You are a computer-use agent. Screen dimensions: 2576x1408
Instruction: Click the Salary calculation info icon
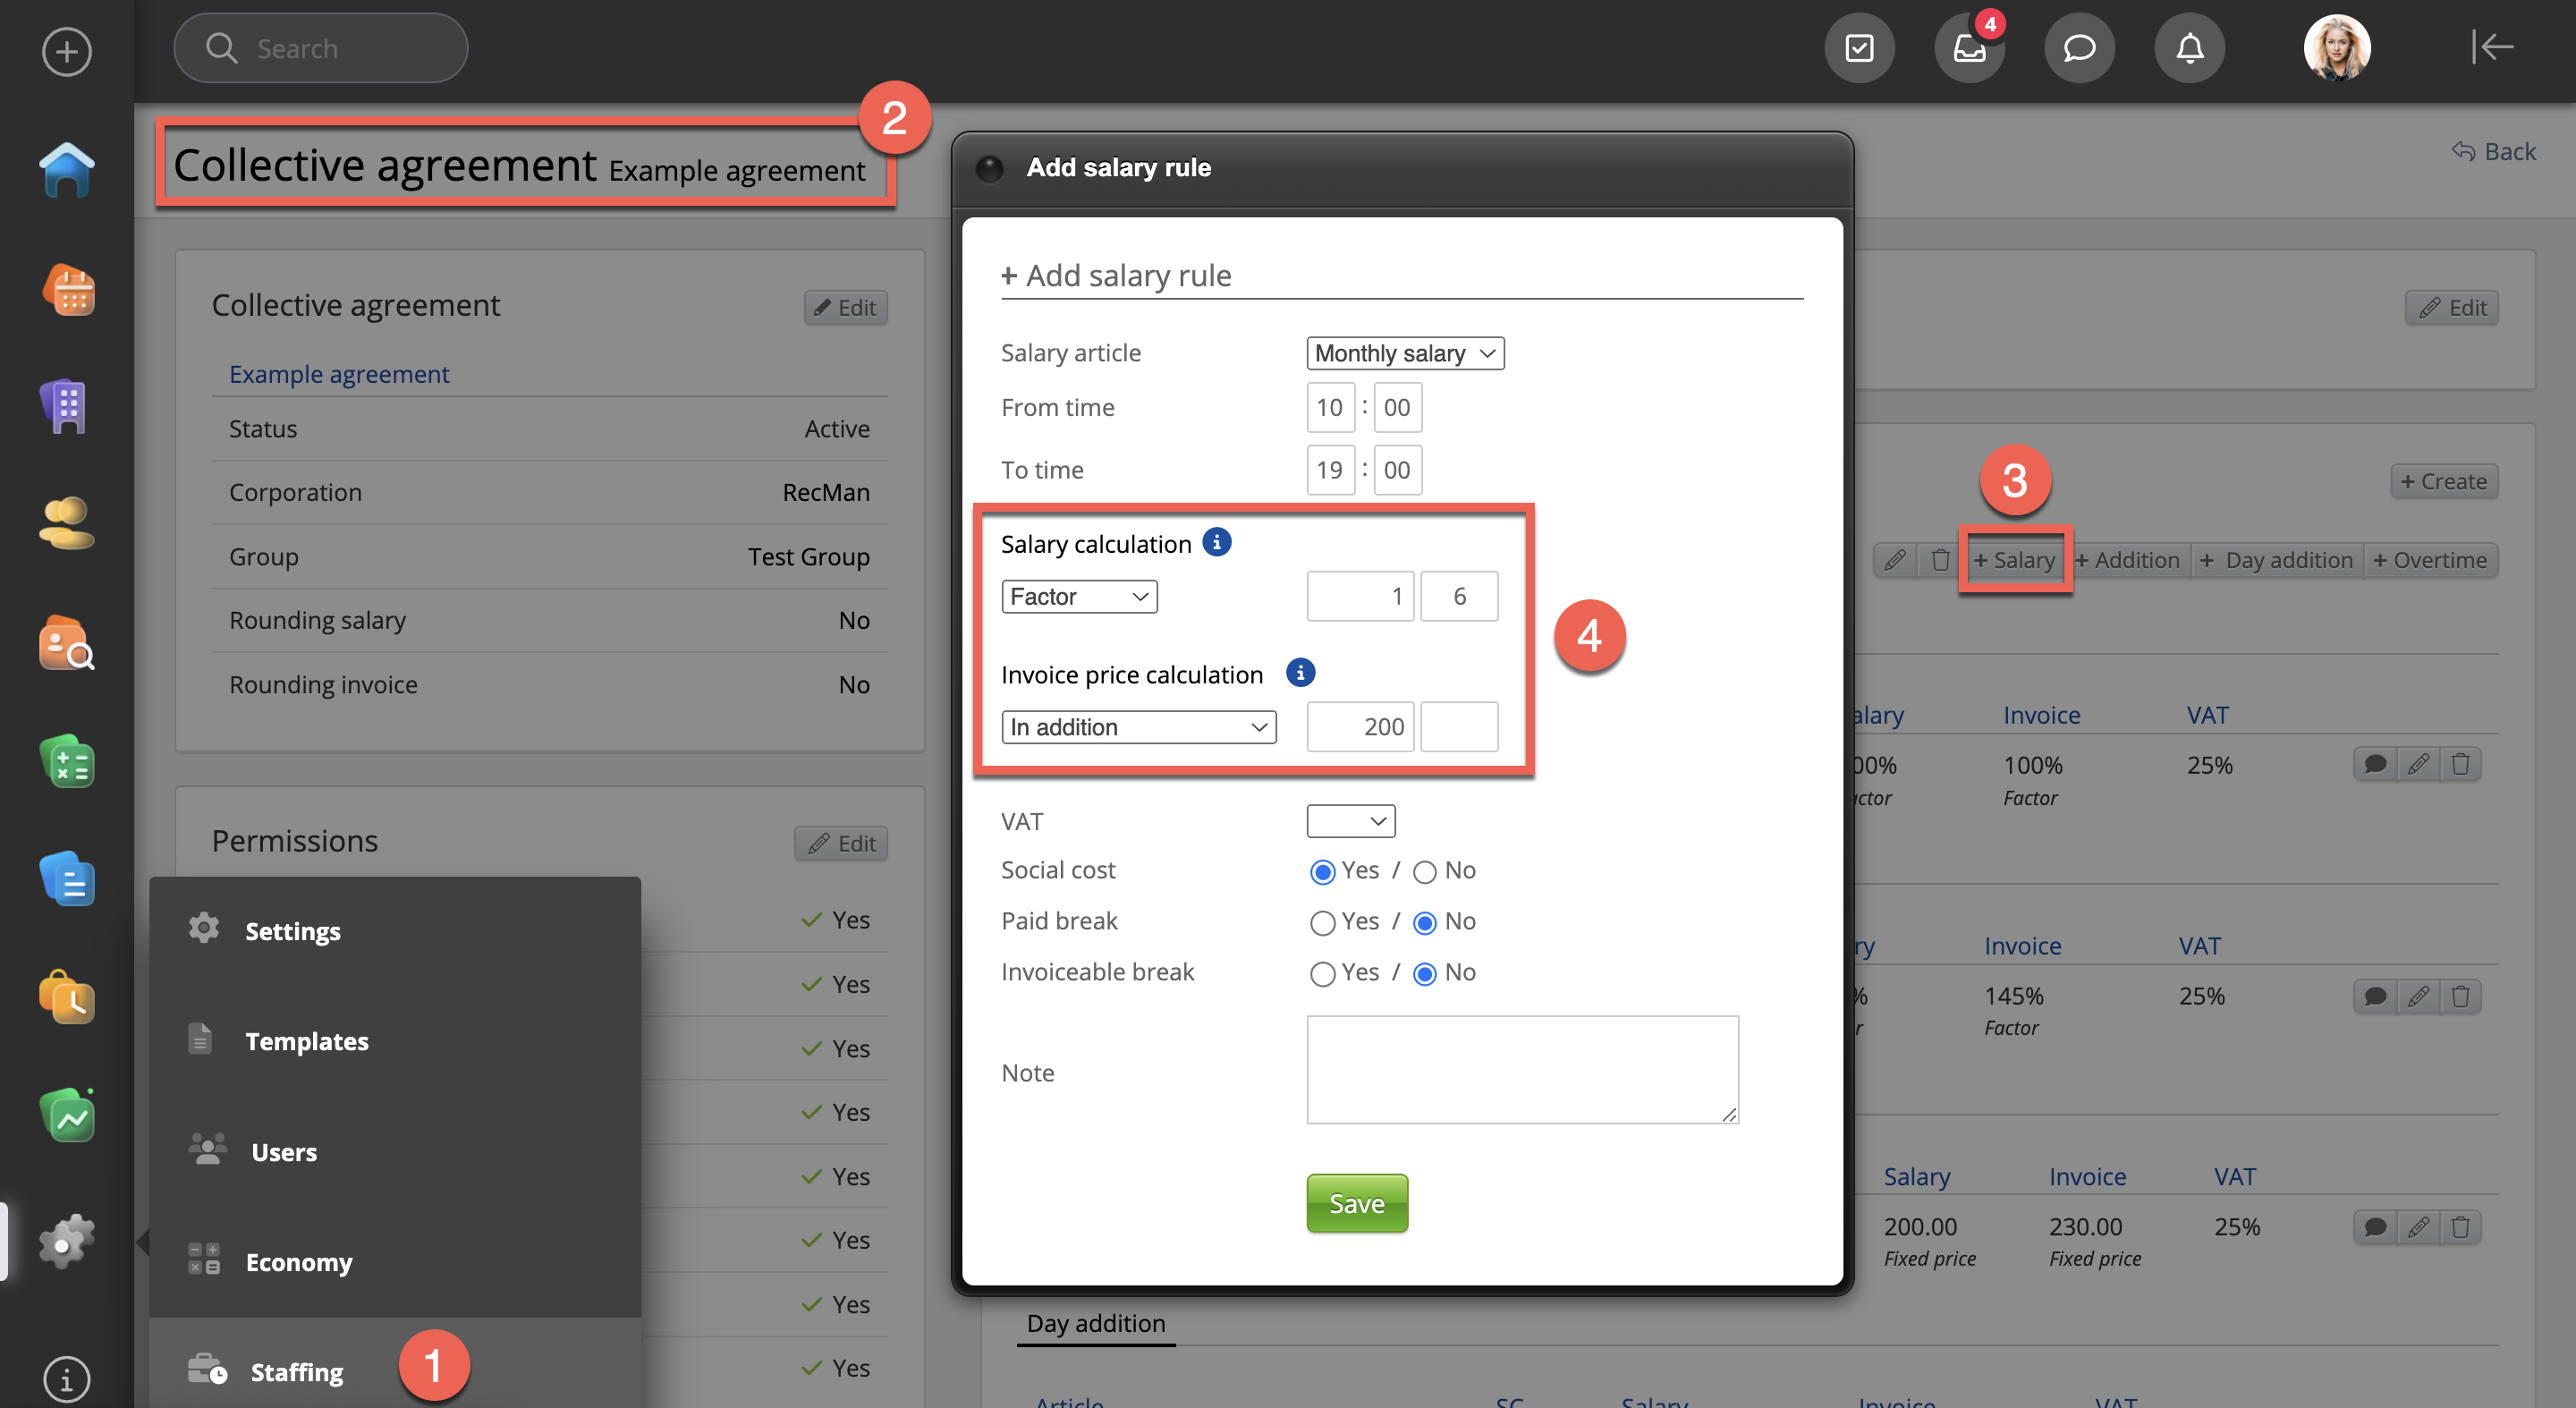pos(1216,542)
